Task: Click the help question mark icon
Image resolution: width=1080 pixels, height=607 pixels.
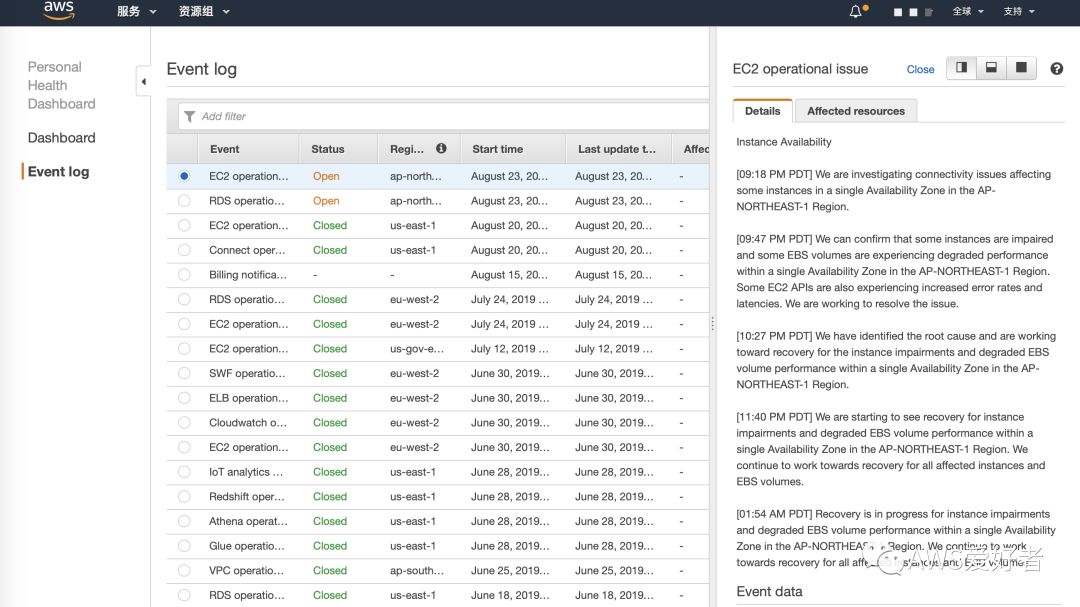Action: 1057,69
